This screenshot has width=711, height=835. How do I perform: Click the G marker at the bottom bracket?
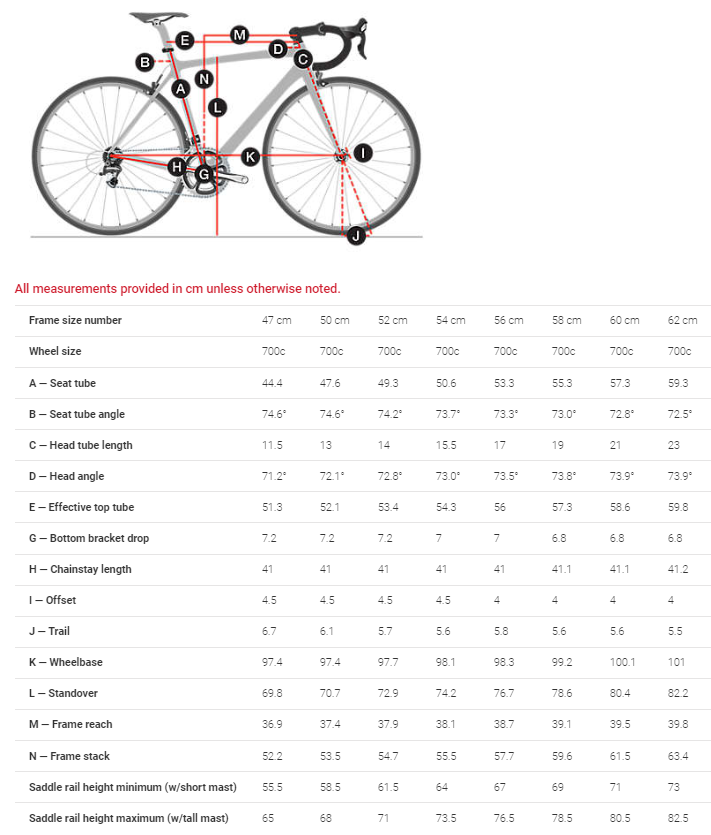(204, 175)
